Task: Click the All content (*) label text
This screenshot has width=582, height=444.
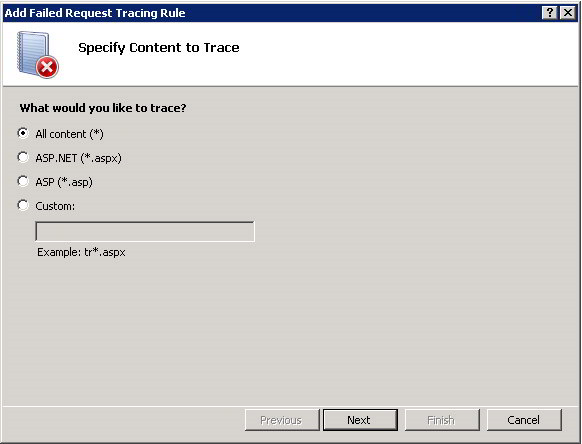Action: tap(69, 134)
